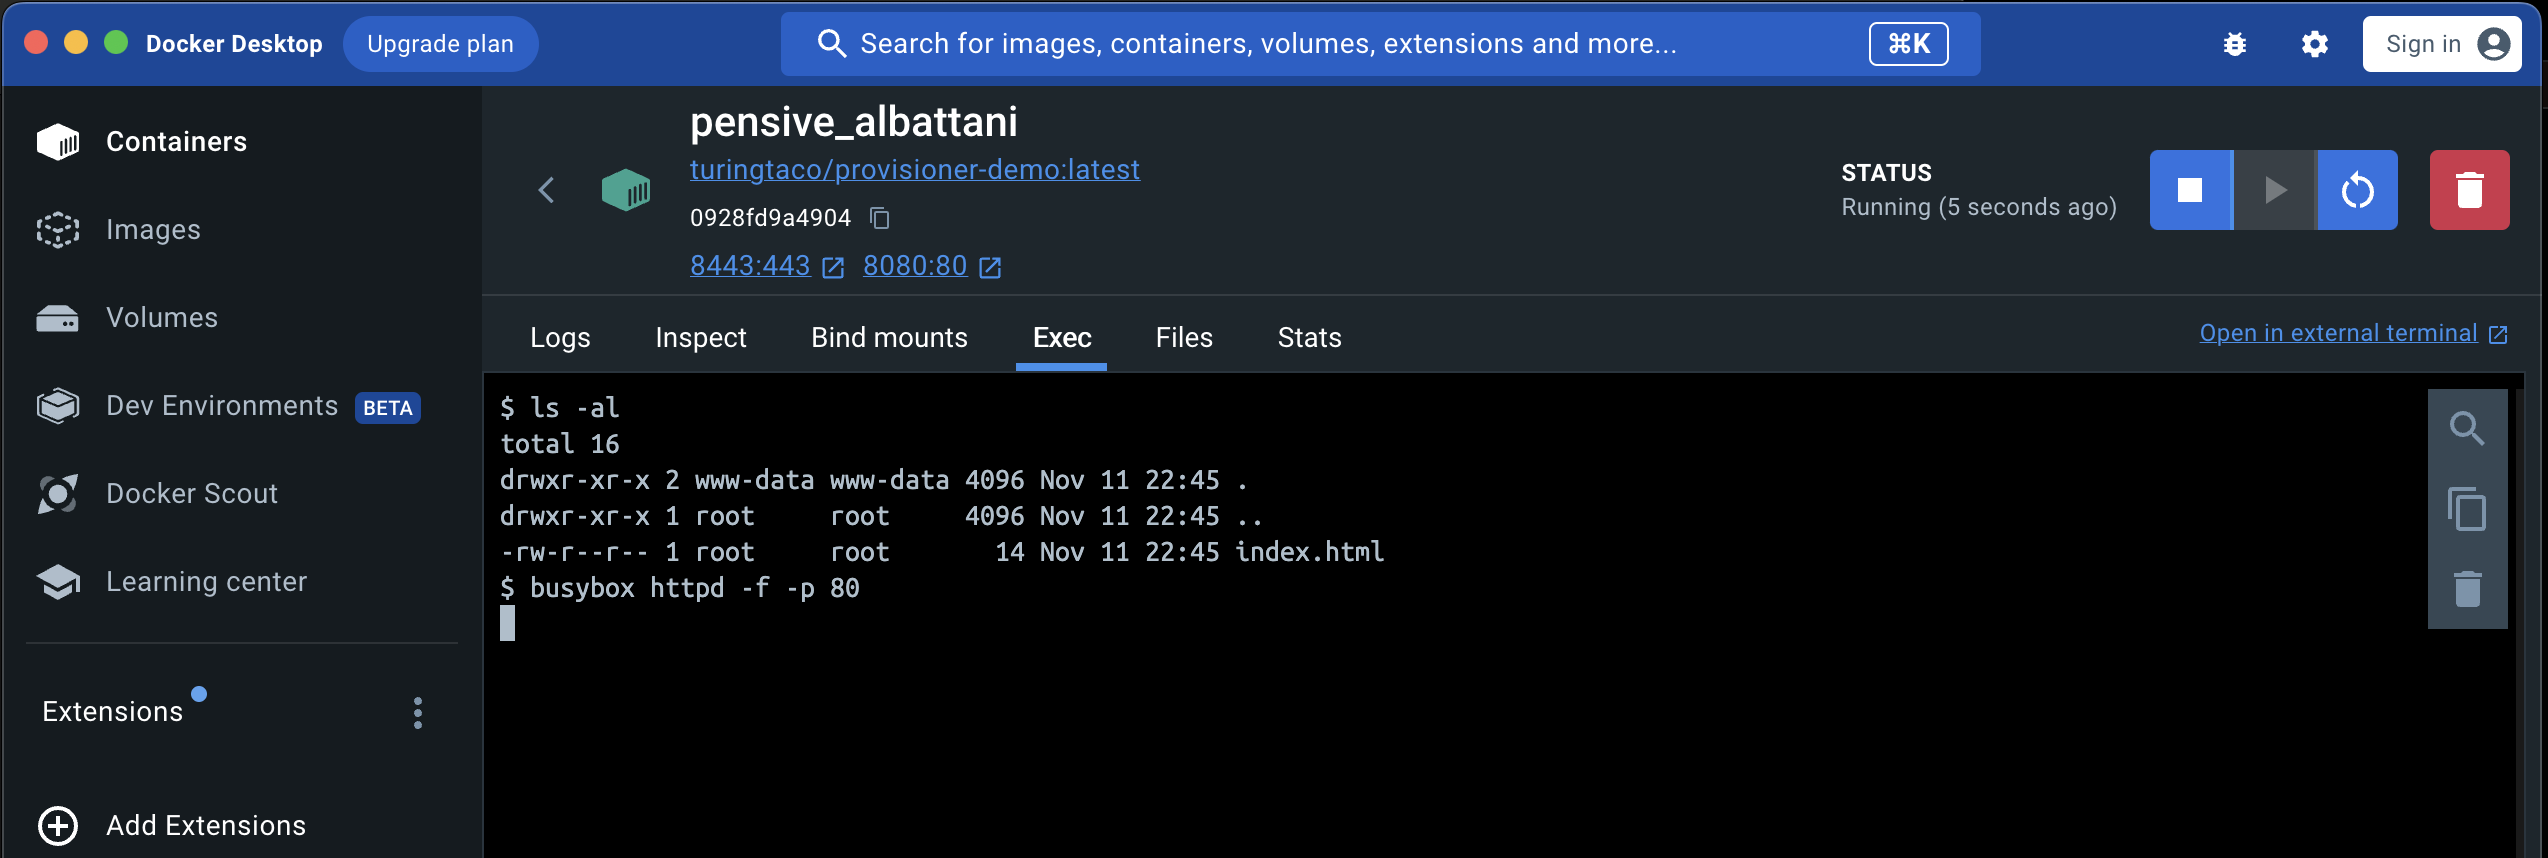The height and width of the screenshot is (858, 2548).
Task: Open the troubleshoot bug icon
Action: coord(2235,44)
